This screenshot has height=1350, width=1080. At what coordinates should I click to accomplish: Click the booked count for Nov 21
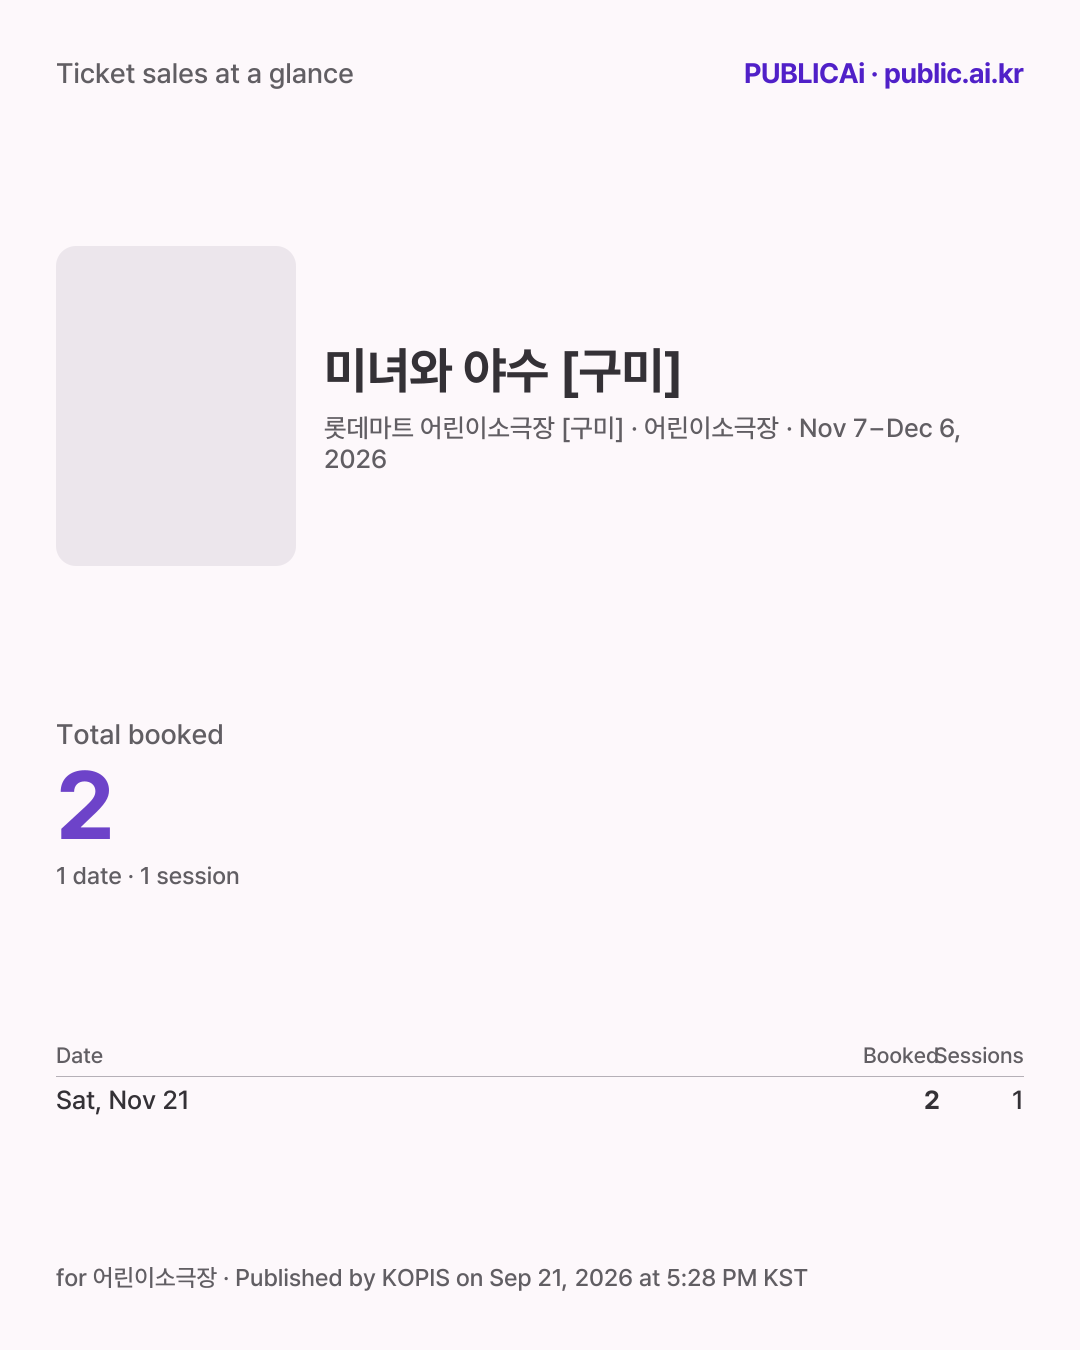click(931, 1100)
